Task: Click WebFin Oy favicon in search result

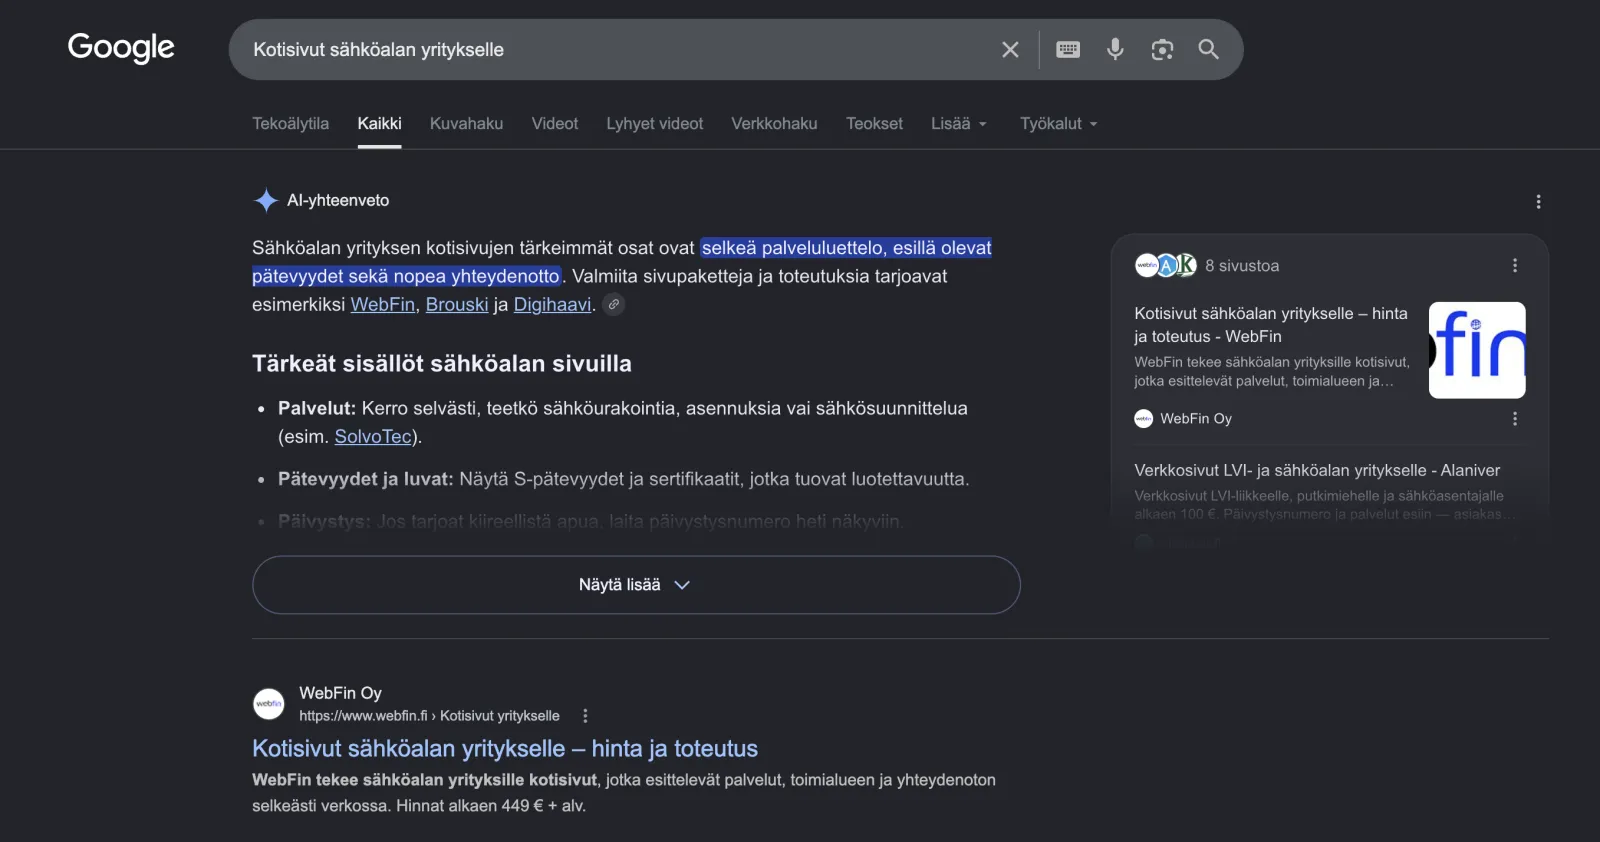Action: (268, 703)
